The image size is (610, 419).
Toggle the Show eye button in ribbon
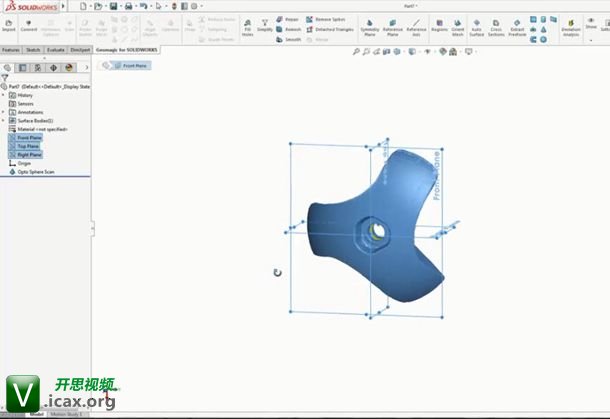click(x=591, y=23)
